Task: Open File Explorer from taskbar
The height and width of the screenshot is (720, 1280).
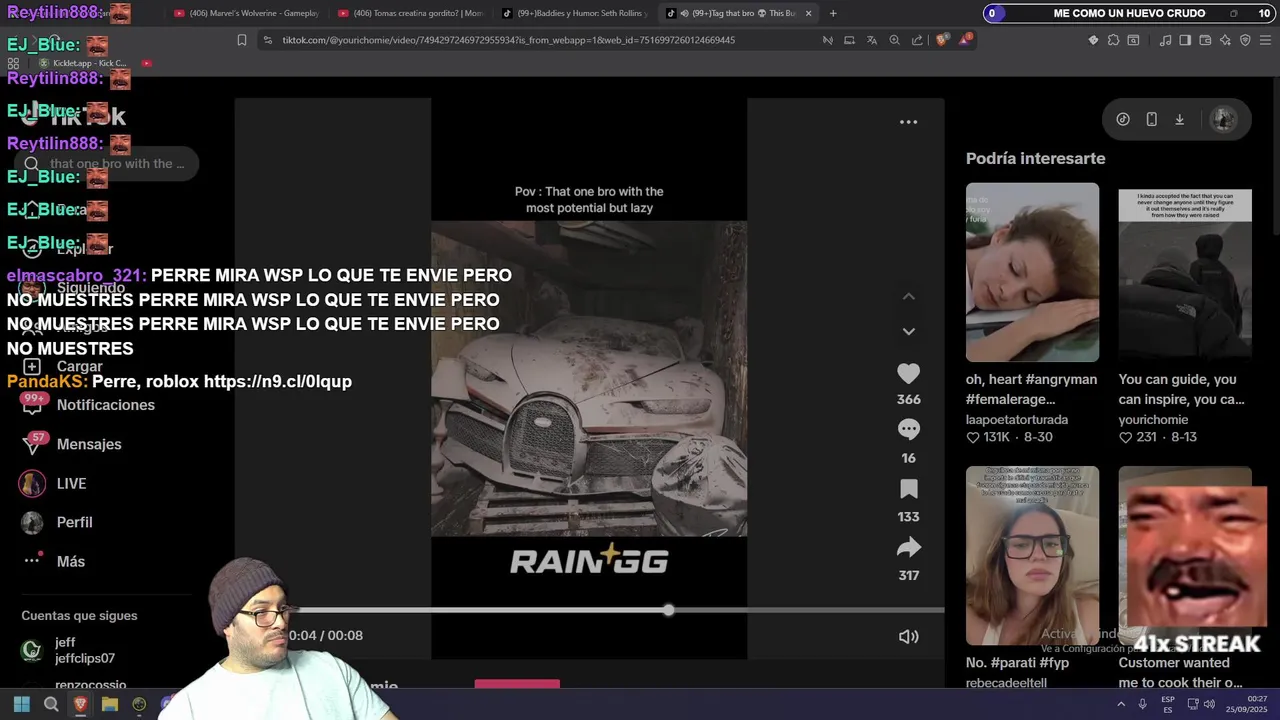Action: (110, 704)
